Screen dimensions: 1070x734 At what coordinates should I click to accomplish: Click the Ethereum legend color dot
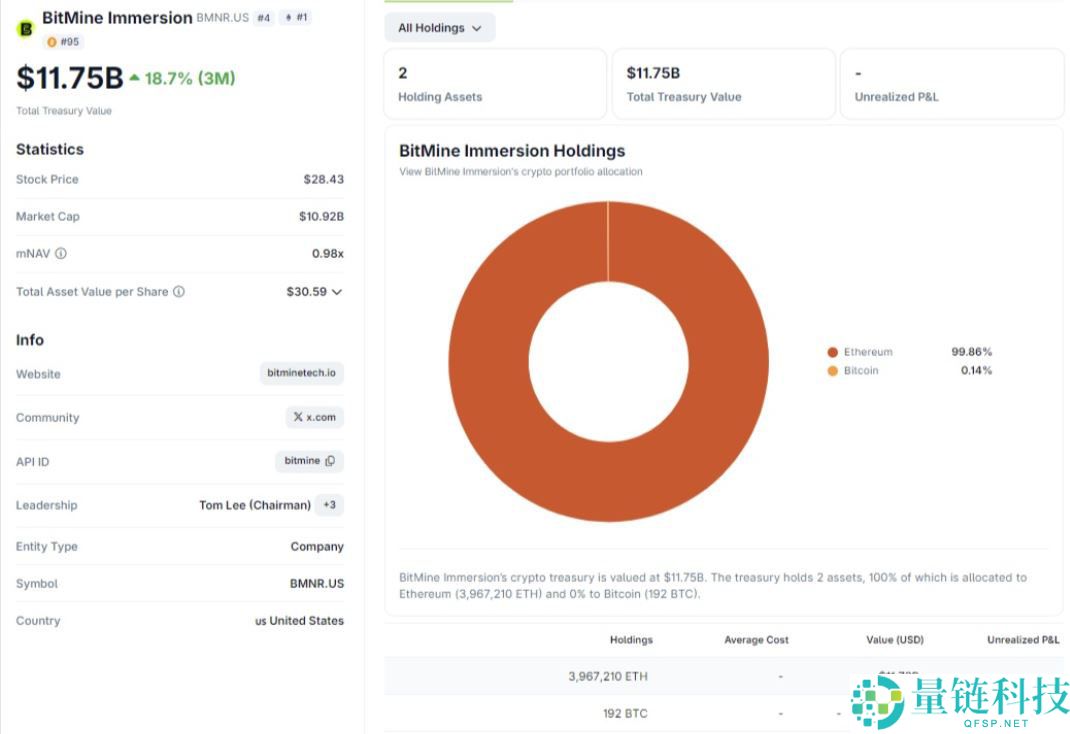pyautogui.click(x=833, y=352)
